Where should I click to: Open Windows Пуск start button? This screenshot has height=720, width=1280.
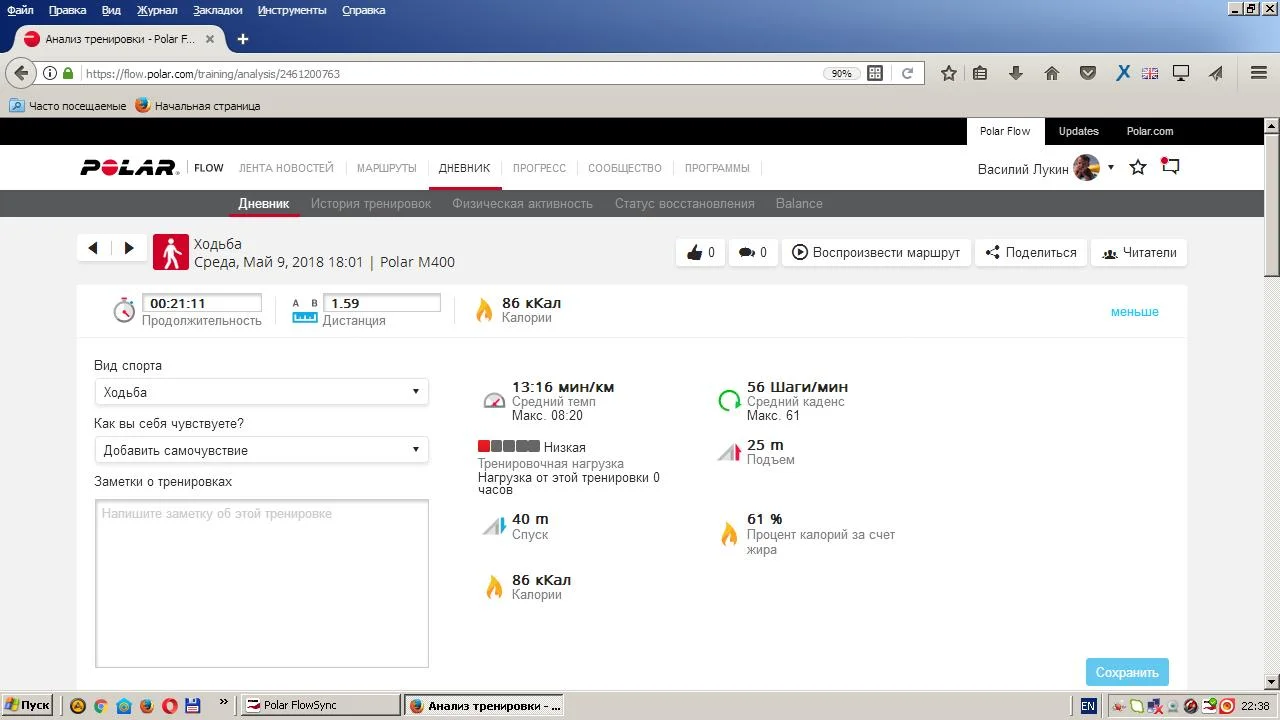pos(27,705)
